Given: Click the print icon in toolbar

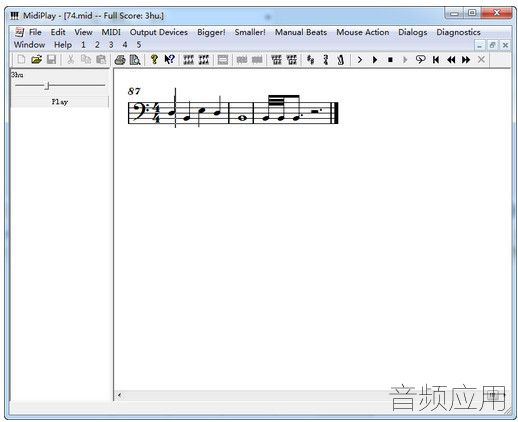Looking at the screenshot, I should 120,60.
